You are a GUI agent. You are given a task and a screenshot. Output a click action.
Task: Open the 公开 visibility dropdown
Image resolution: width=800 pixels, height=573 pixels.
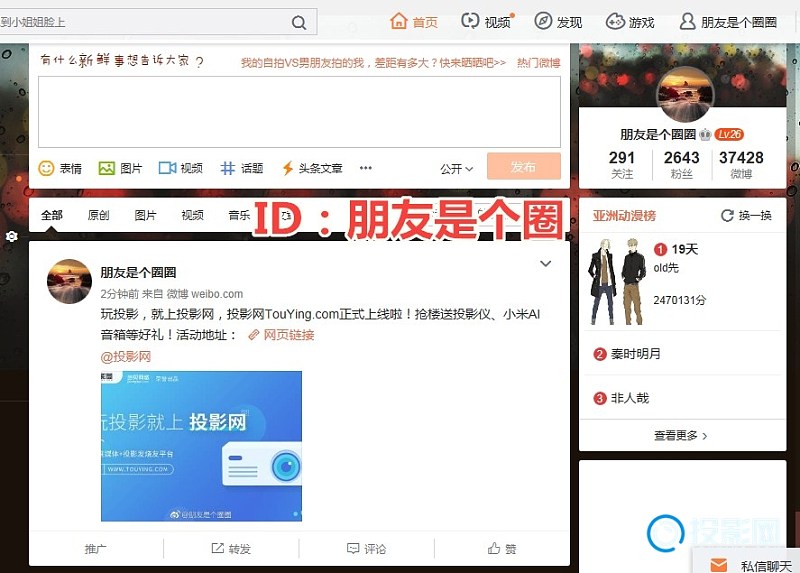(457, 168)
